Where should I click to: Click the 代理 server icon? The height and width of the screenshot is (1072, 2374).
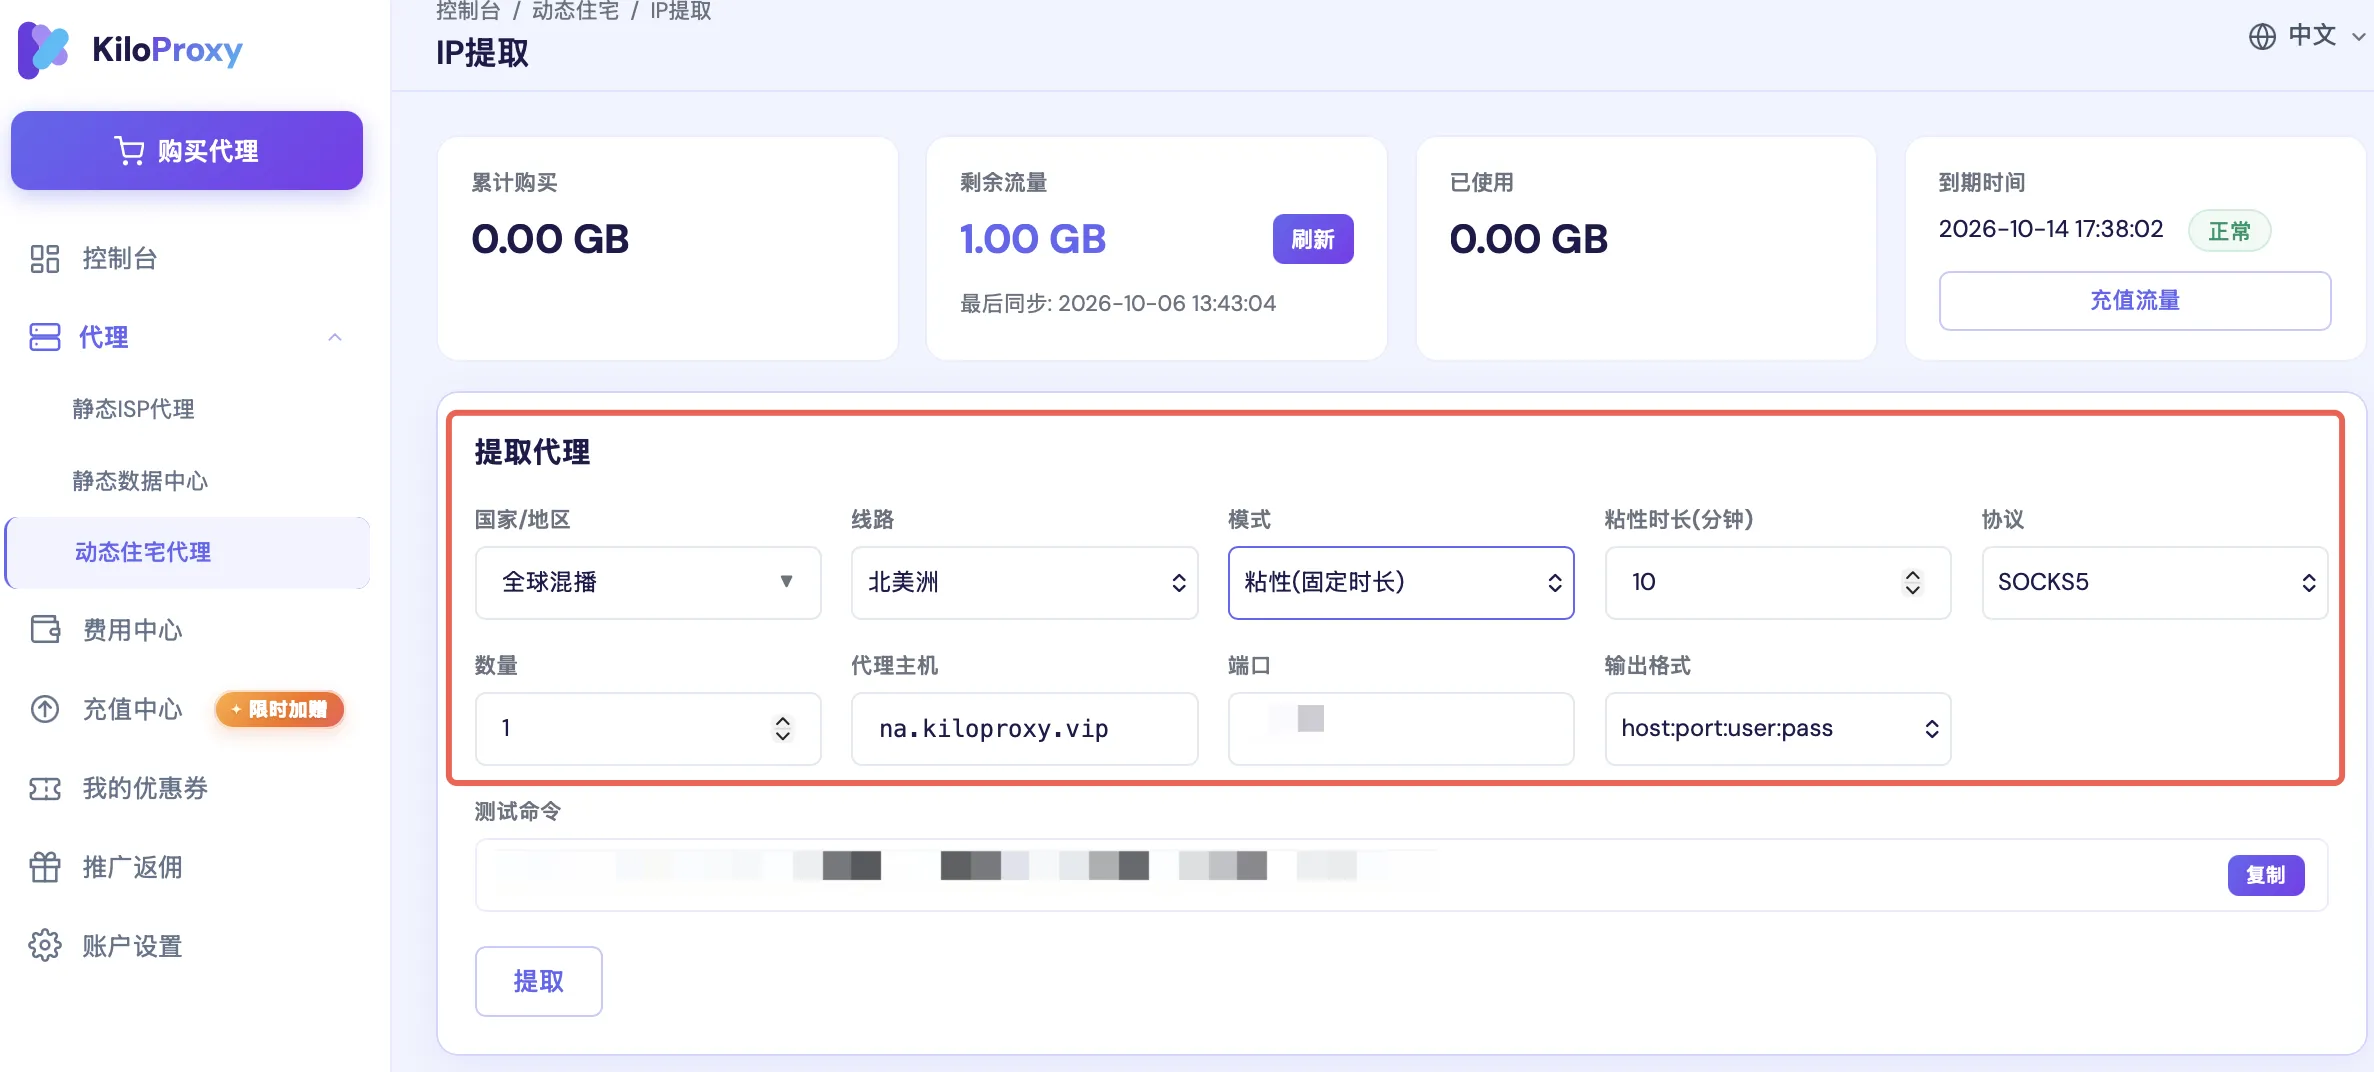coord(45,337)
